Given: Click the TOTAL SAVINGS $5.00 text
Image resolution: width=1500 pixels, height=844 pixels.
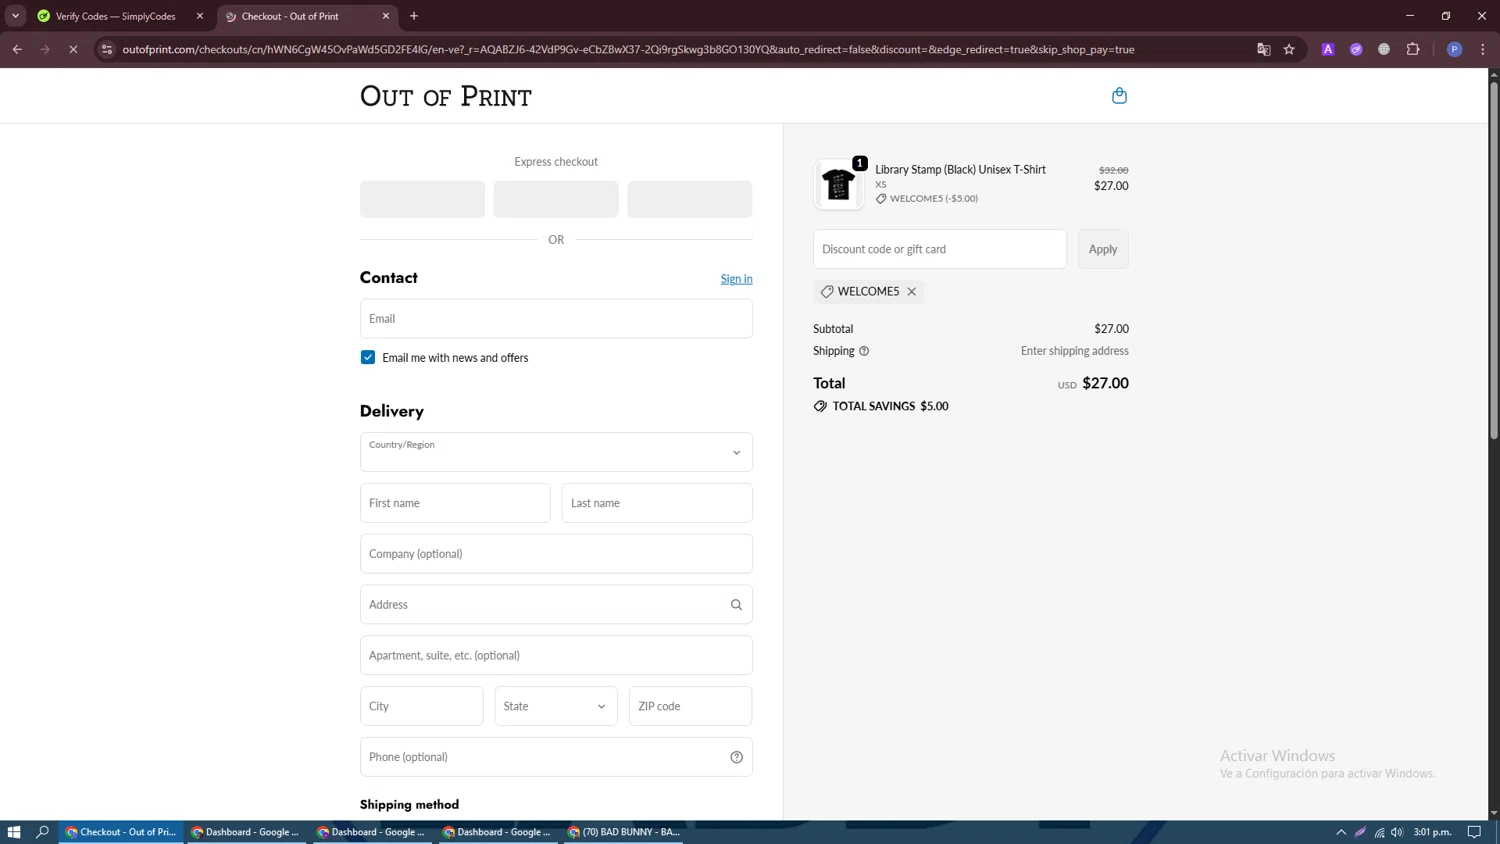Looking at the screenshot, I should point(890,406).
